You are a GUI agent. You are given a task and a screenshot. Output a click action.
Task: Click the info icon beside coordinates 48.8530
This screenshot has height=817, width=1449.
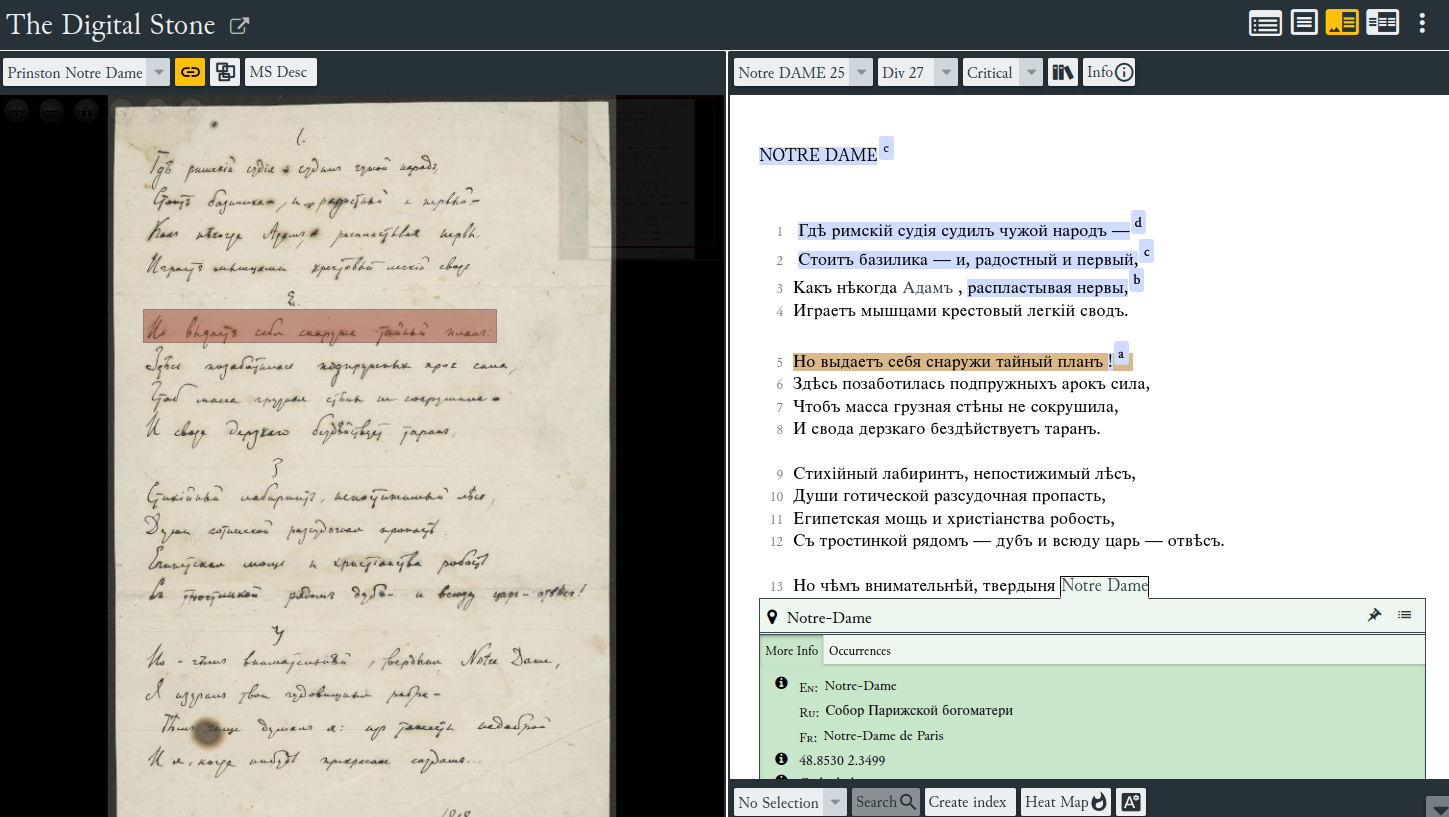(x=781, y=759)
